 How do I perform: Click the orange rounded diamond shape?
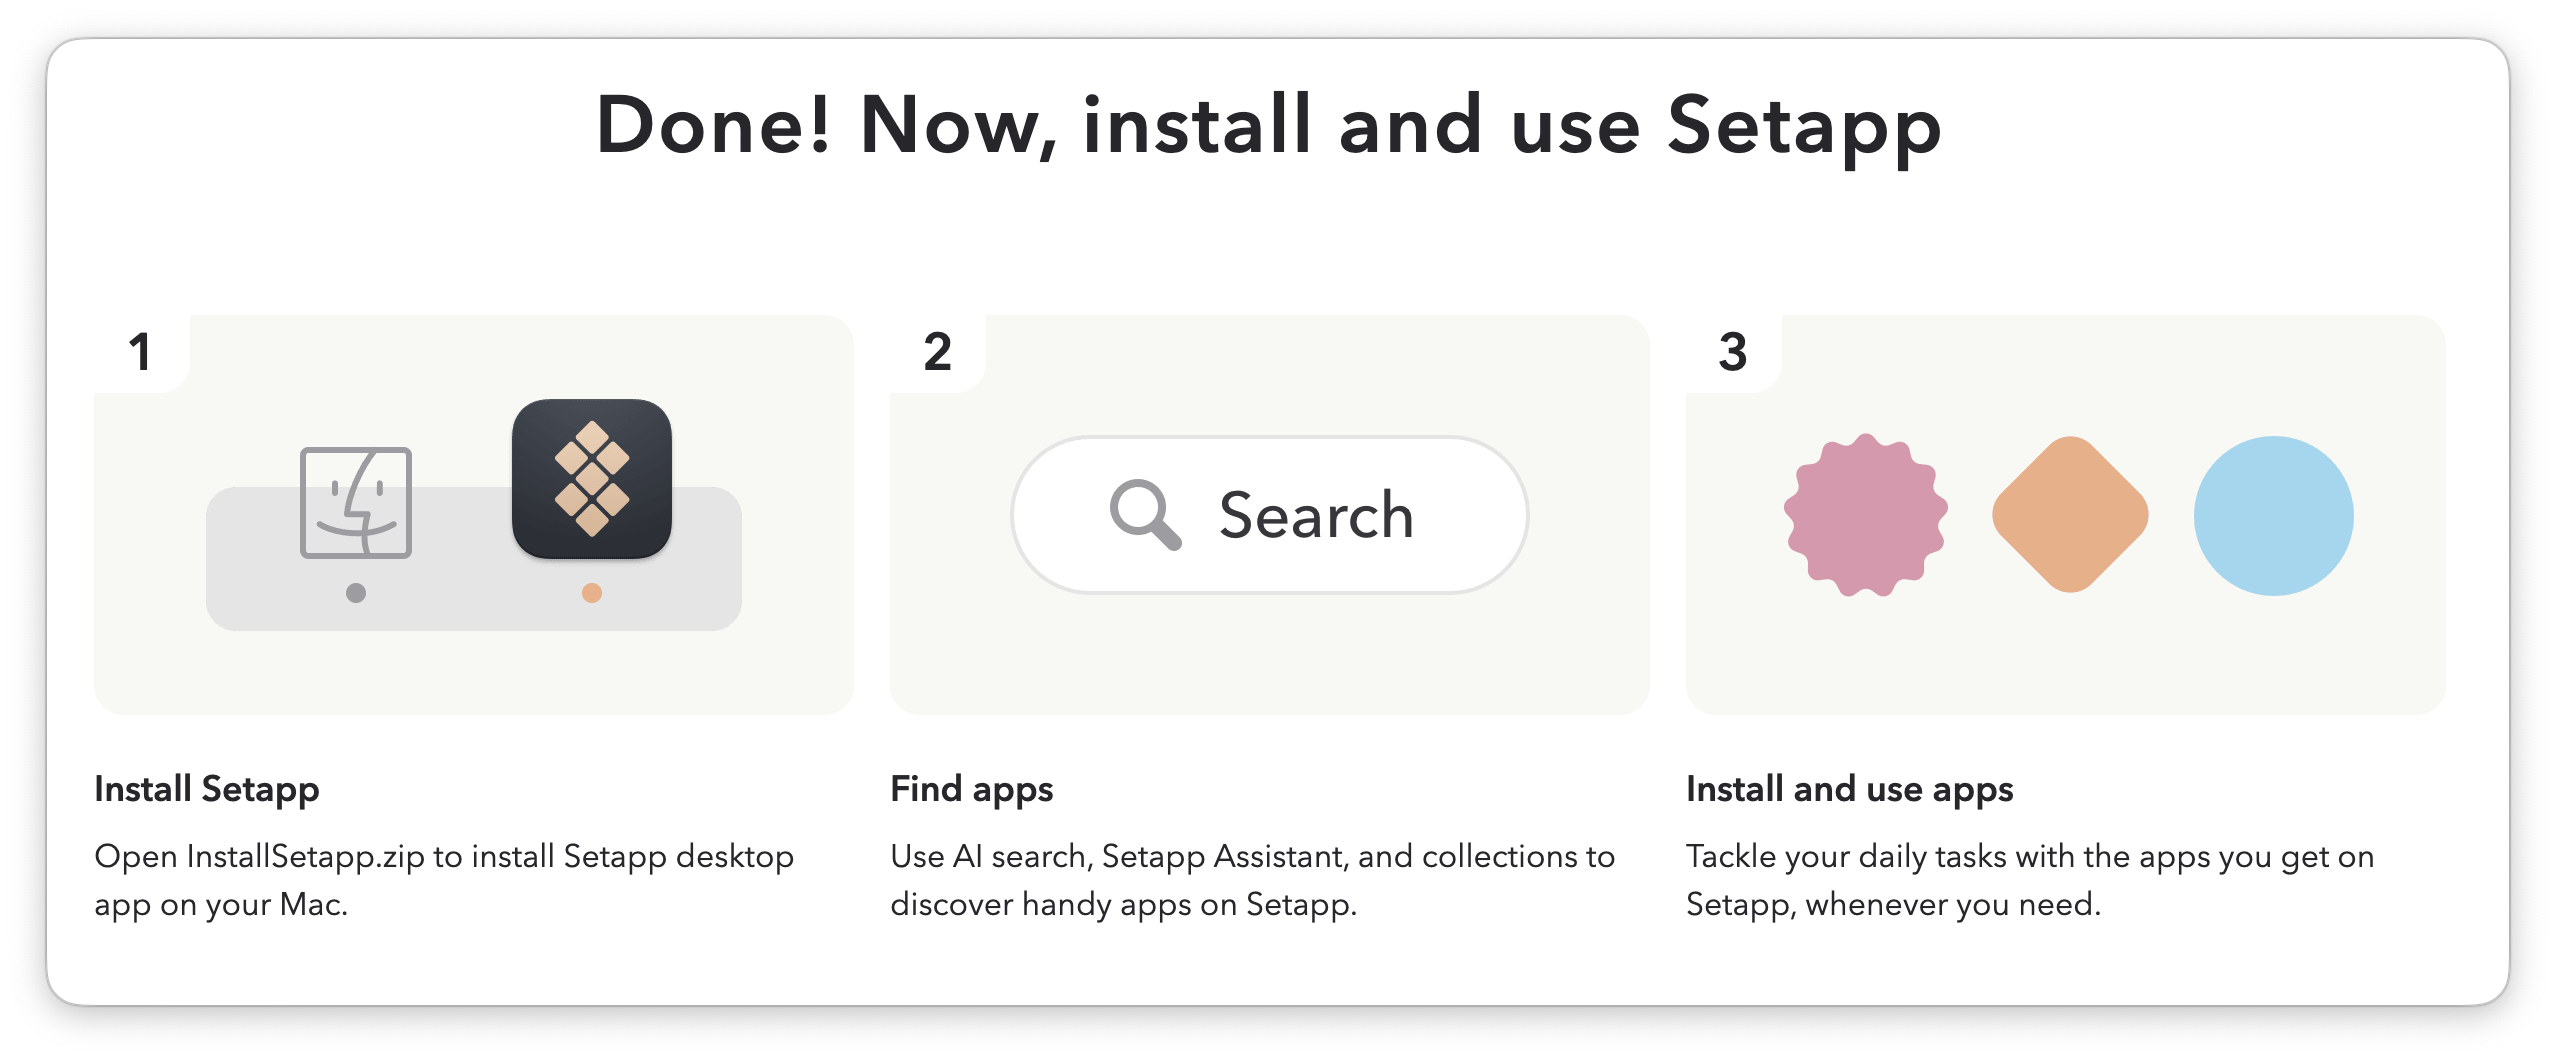(x=2070, y=515)
